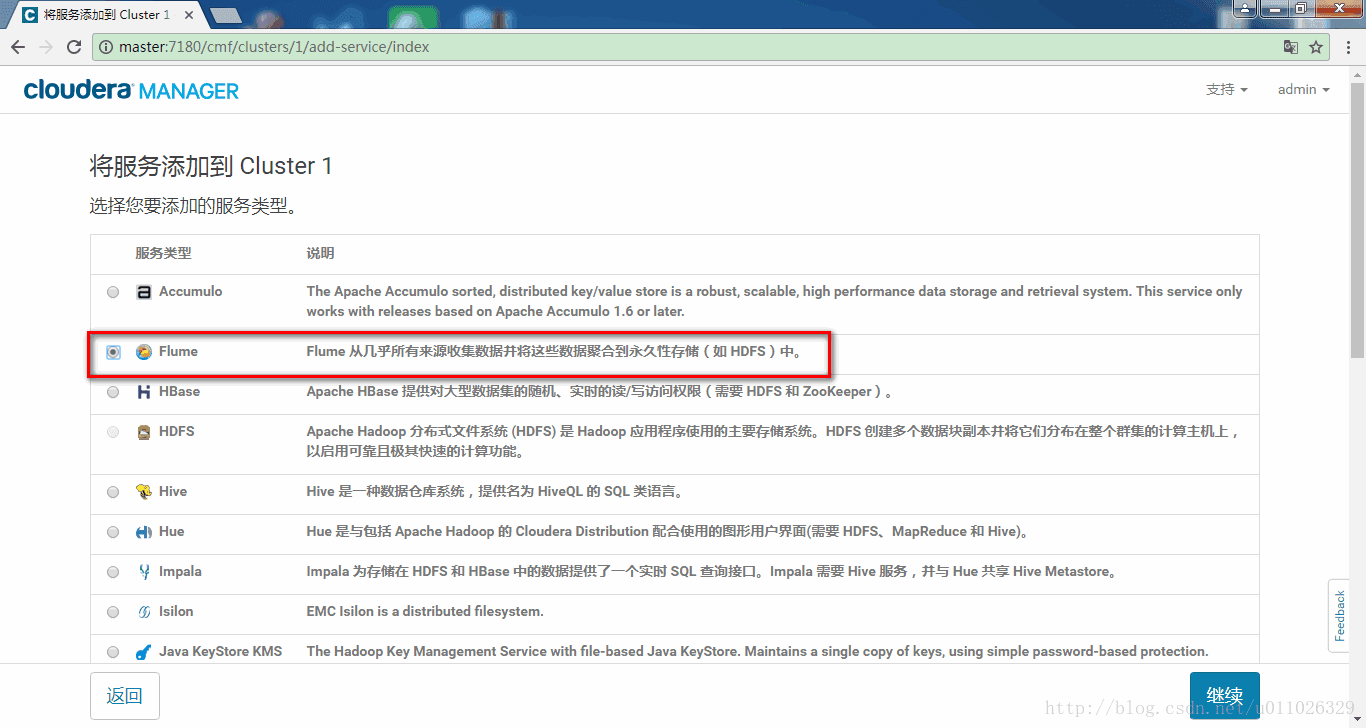The width and height of the screenshot is (1366, 728).
Task: Reload the page with refresh icon
Action: coord(74,47)
